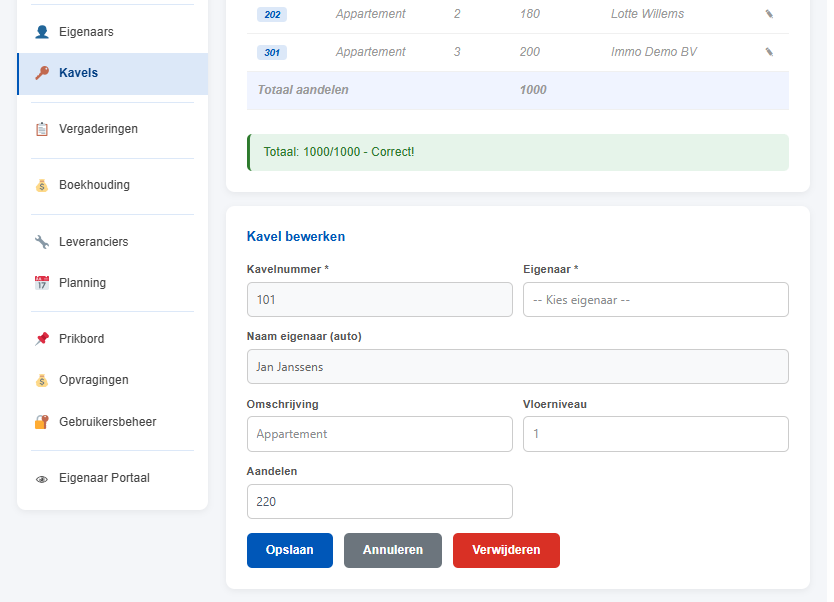Click the Omschrijving input field

(379, 434)
